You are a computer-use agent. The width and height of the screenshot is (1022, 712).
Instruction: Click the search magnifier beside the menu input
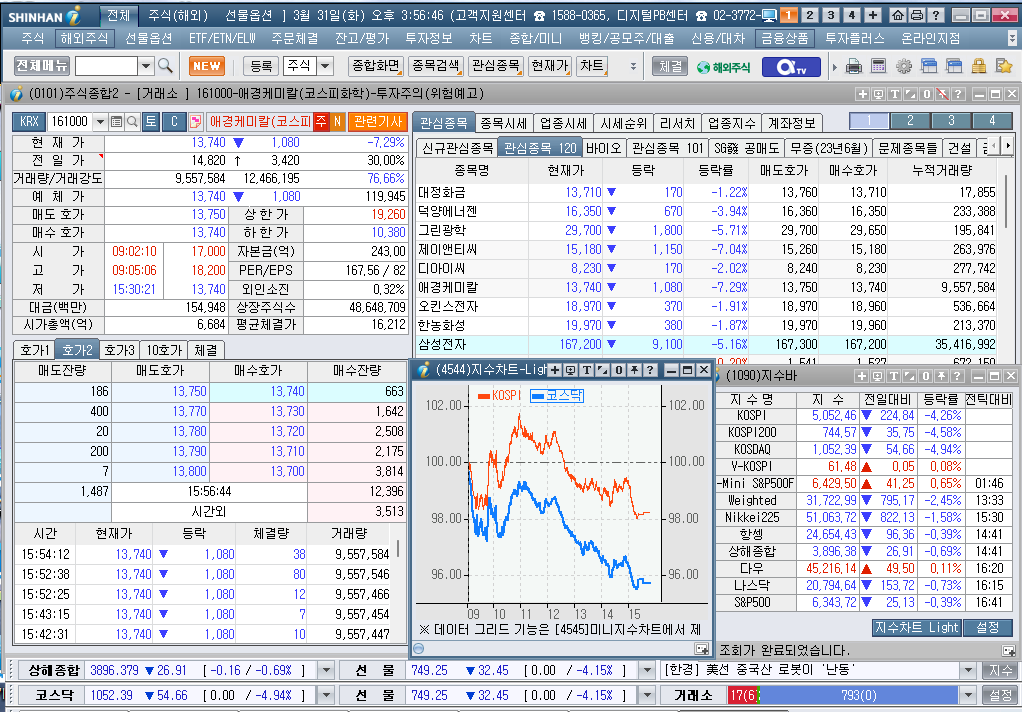[x=165, y=66]
